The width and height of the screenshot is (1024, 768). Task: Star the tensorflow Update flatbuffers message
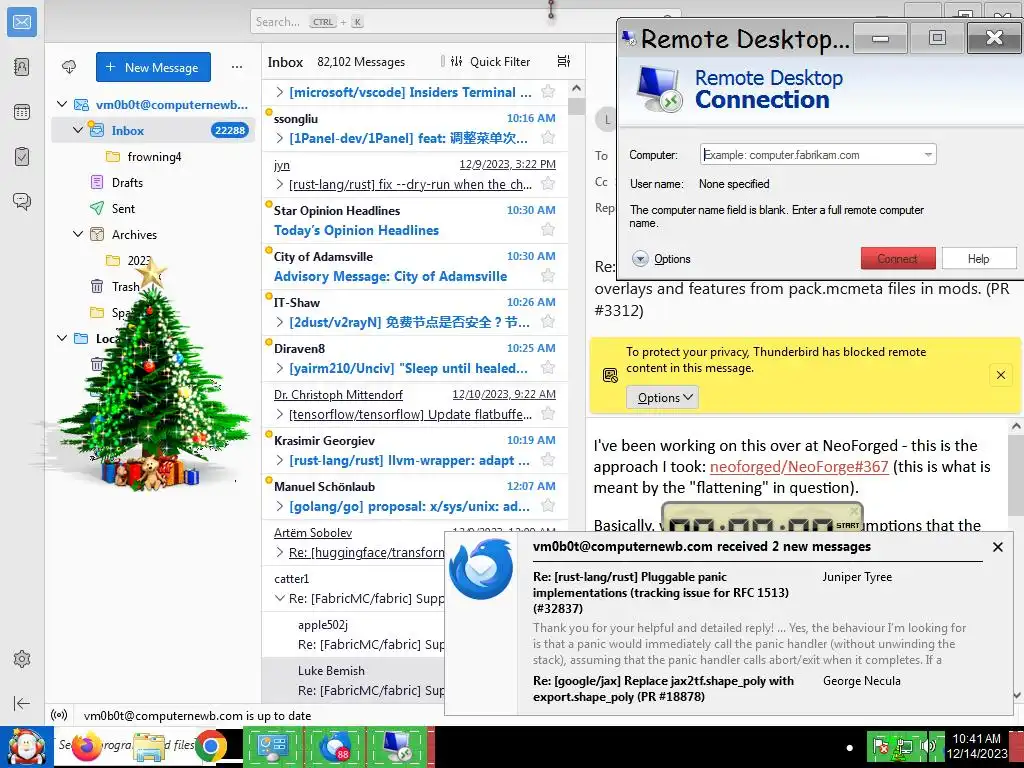tap(548, 413)
